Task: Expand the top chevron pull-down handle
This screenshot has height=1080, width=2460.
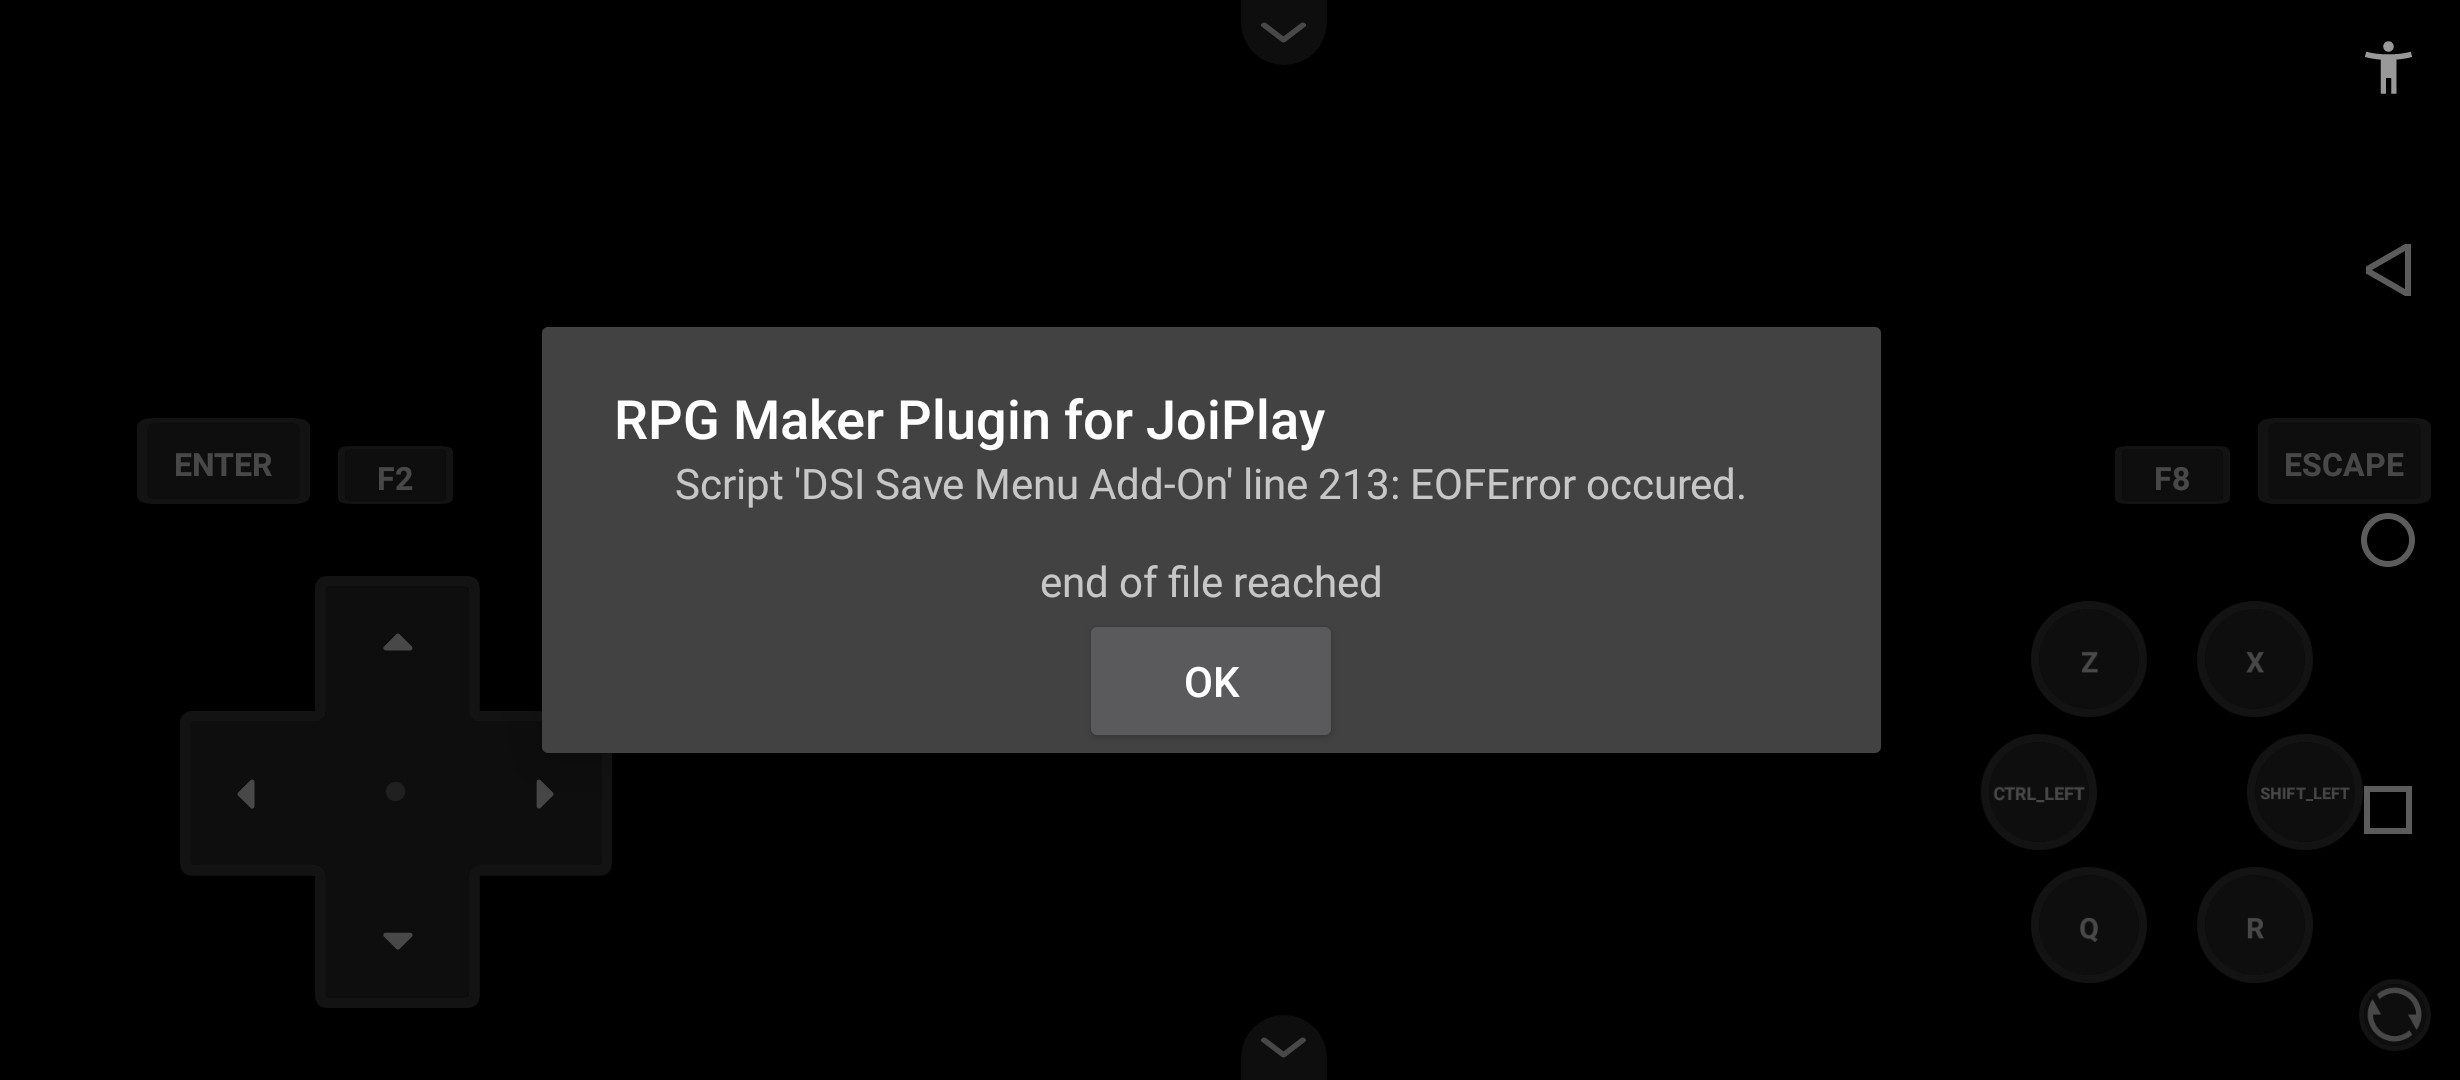Action: (x=1284, y=31)
